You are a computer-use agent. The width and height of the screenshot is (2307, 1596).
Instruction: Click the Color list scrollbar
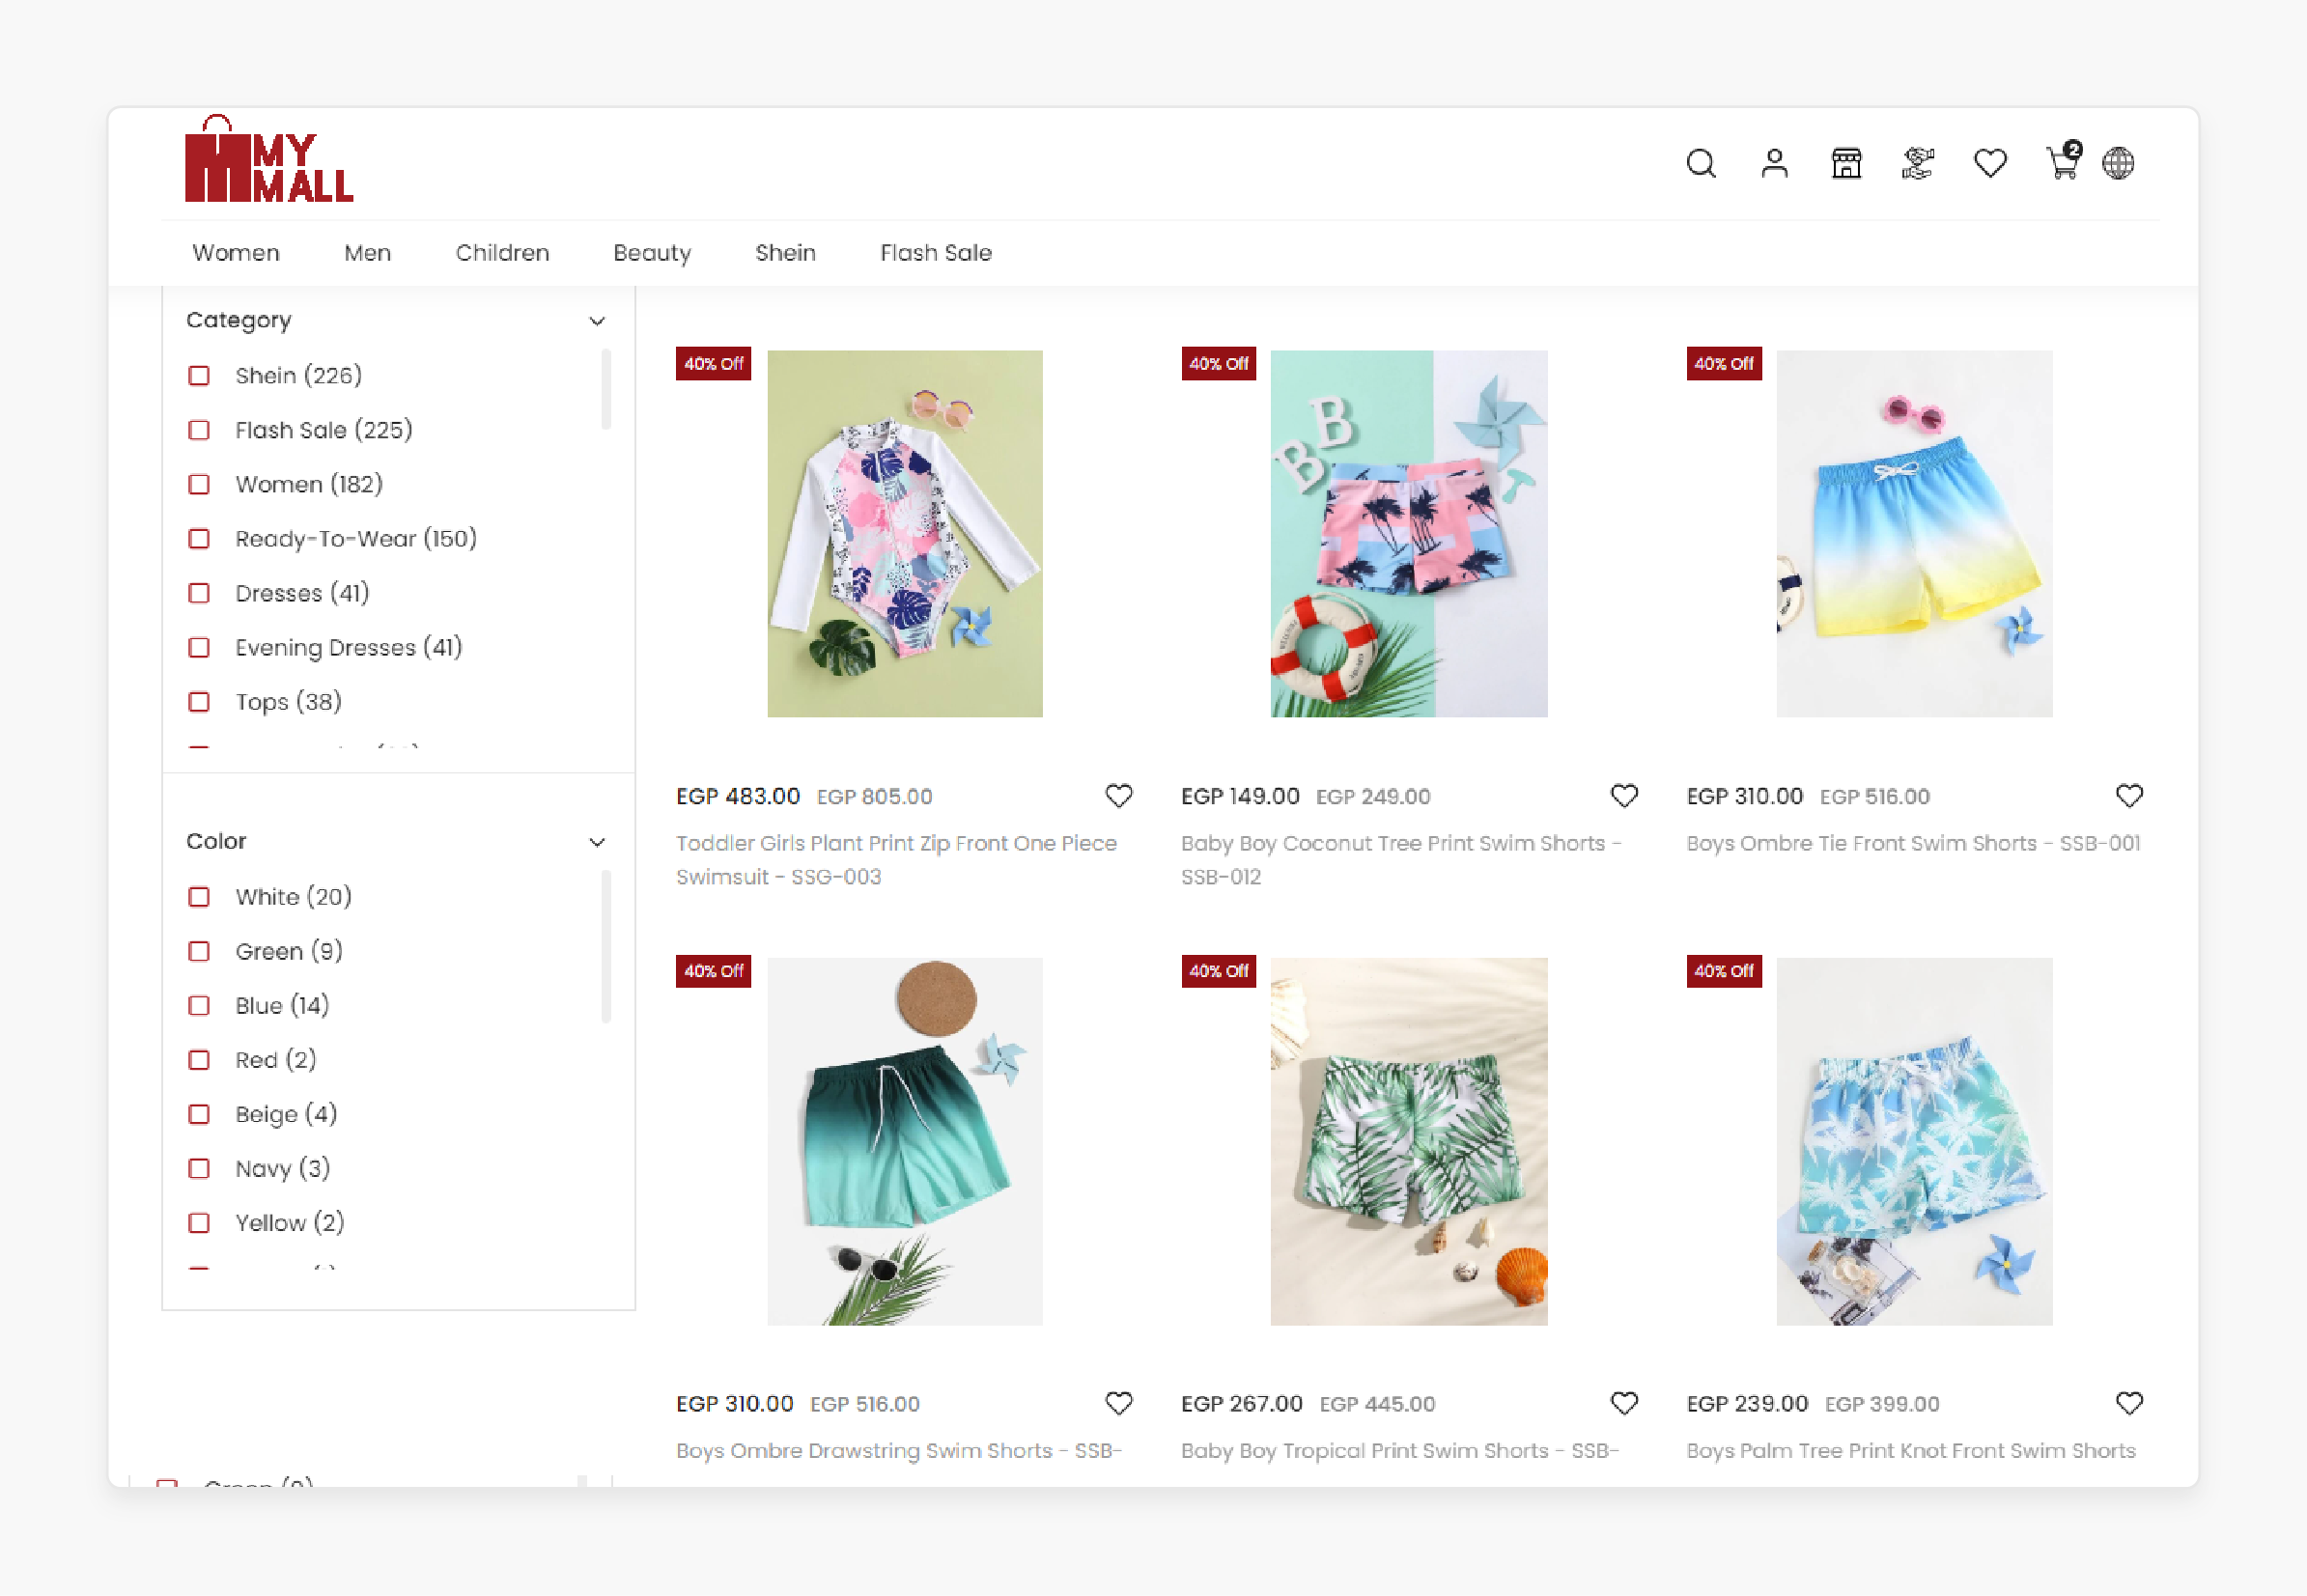point(606,947)
